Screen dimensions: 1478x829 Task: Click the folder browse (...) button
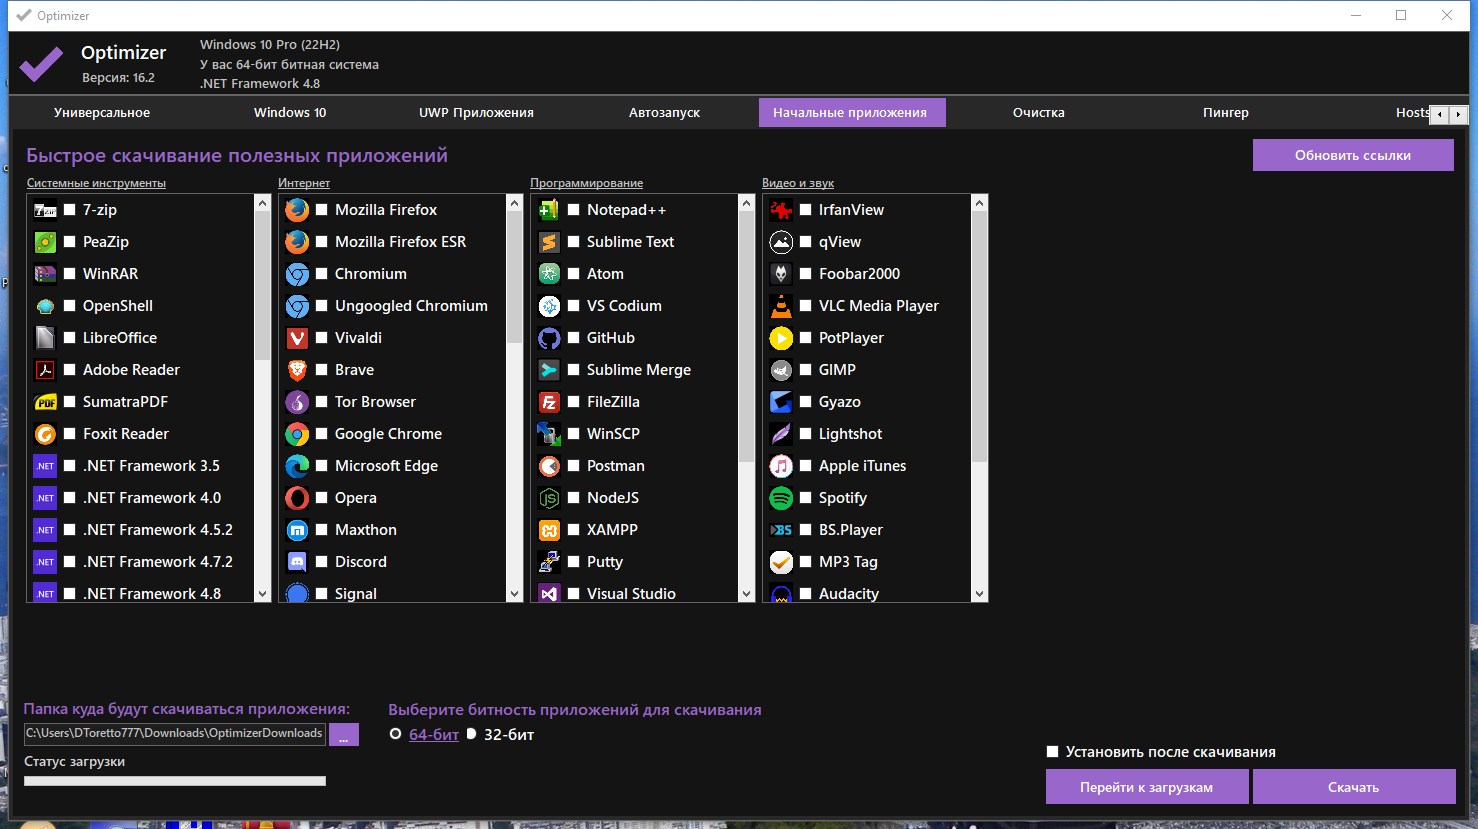(x=344, y=735)
